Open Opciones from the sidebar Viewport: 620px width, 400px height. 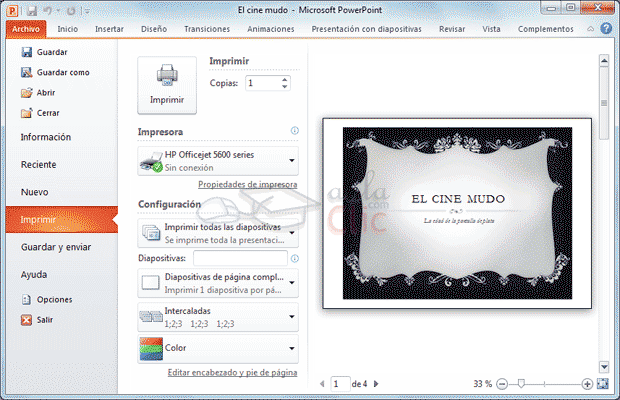[x=54, y=299]
